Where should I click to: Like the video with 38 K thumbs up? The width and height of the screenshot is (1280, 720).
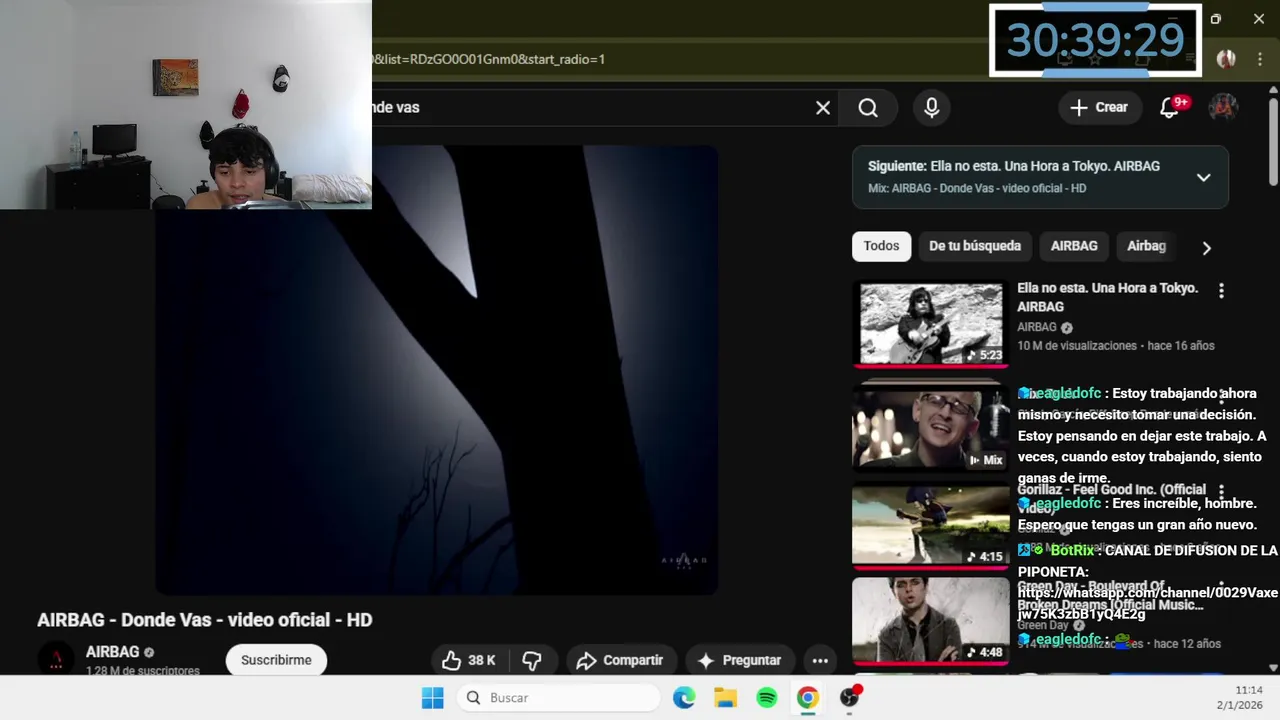tap(469, 660)
